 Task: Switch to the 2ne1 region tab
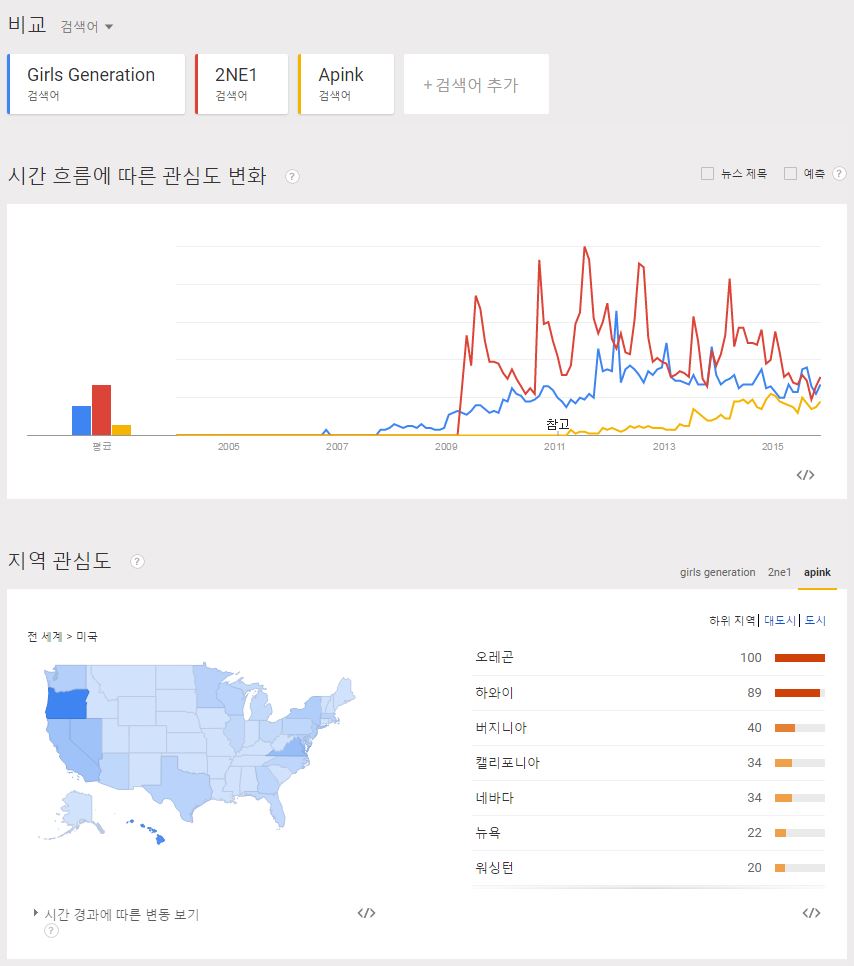pyautogui.click(x=779, y=572)
